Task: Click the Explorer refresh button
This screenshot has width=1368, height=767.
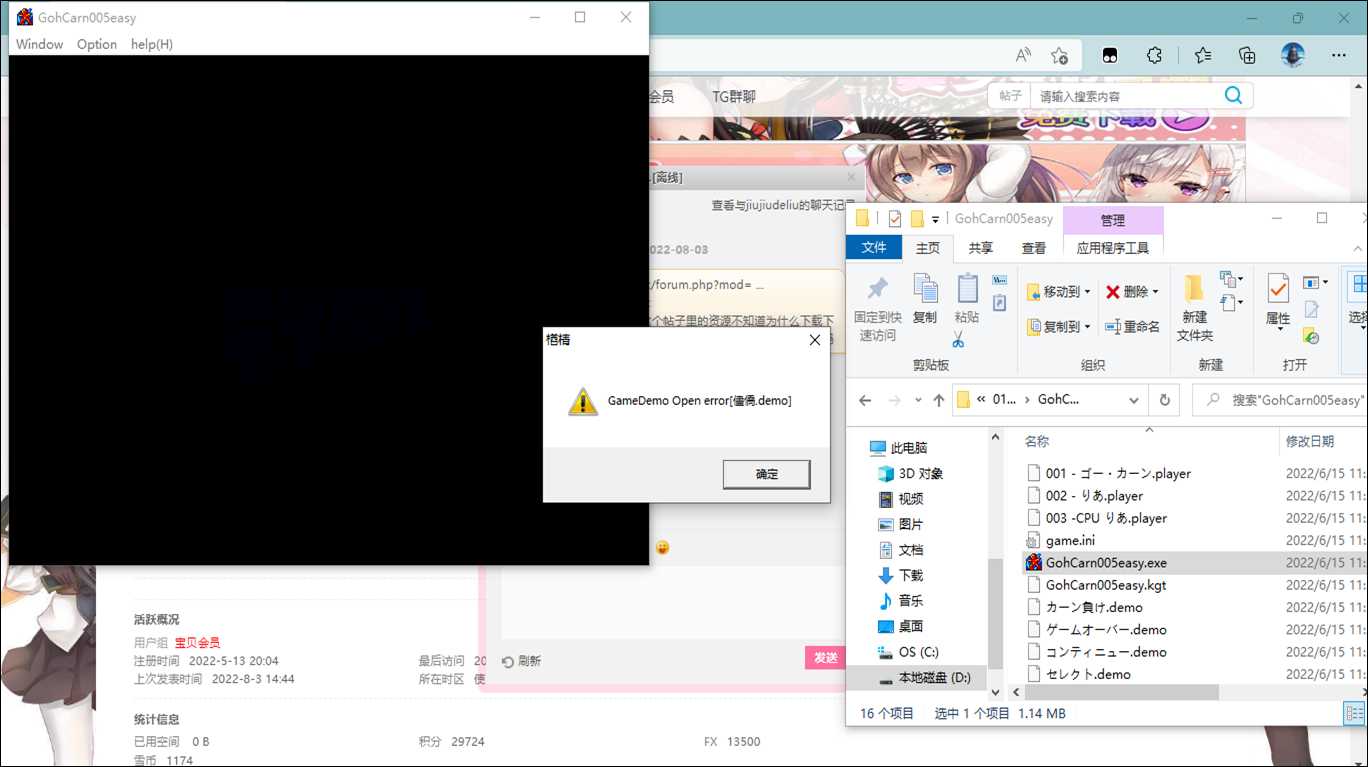Action: coord(1164,400)
